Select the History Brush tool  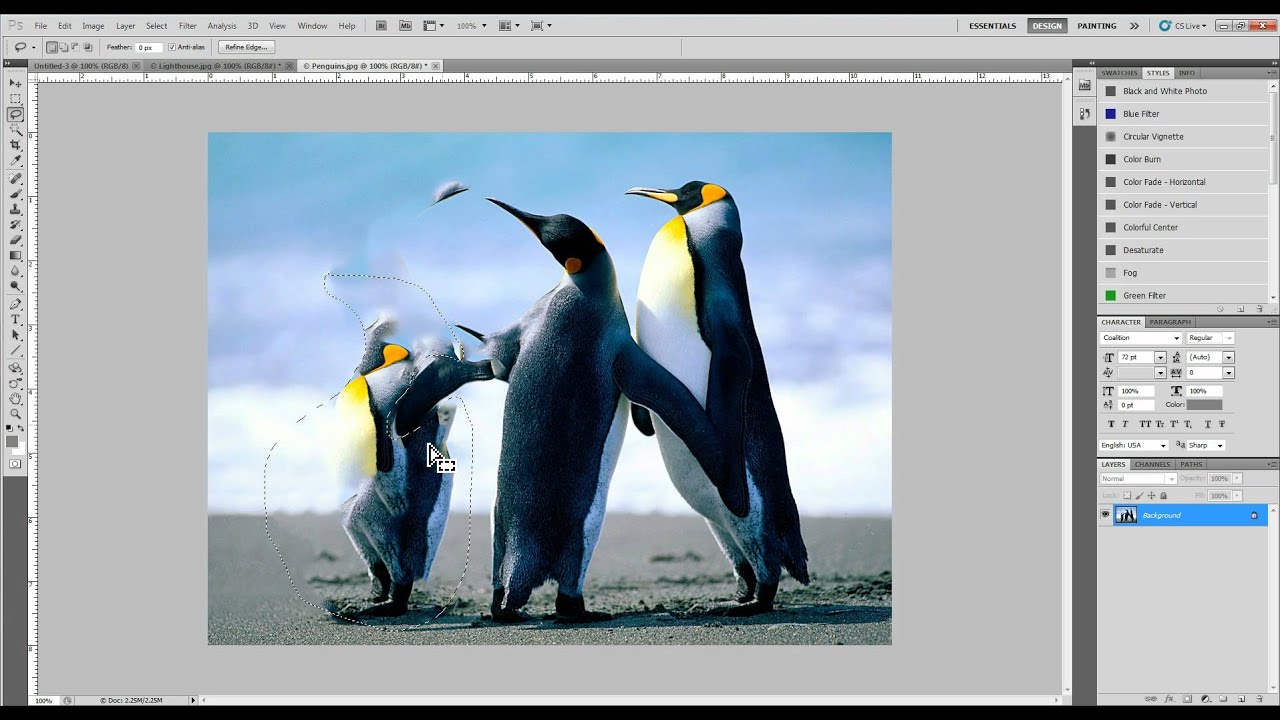tap(15, 224)
